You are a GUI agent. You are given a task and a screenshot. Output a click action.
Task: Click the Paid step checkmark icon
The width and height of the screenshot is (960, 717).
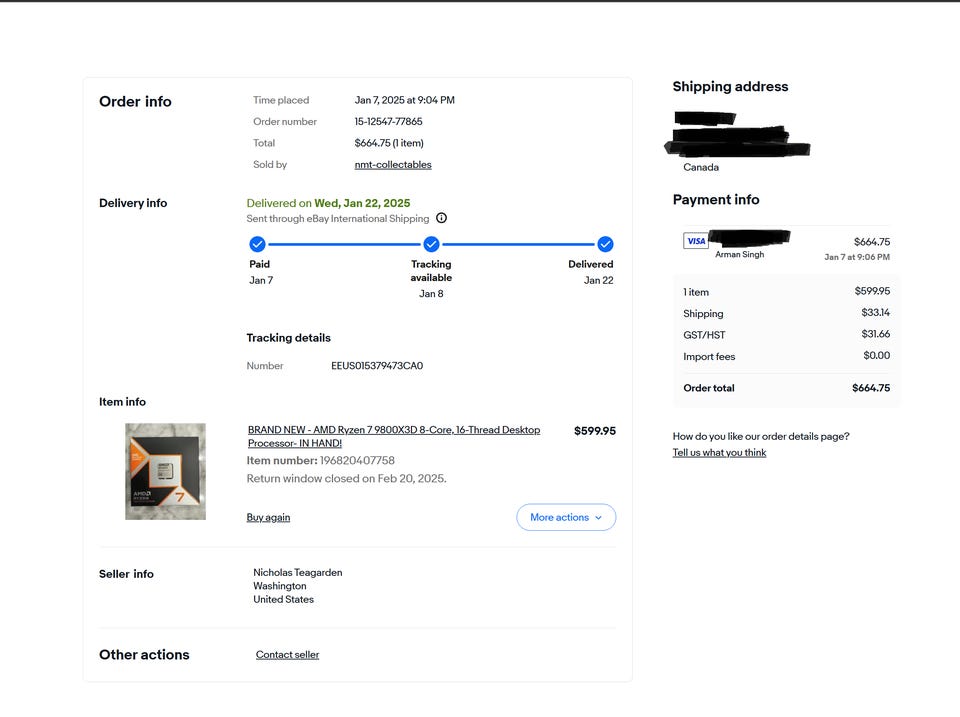(x=257, y=244)
